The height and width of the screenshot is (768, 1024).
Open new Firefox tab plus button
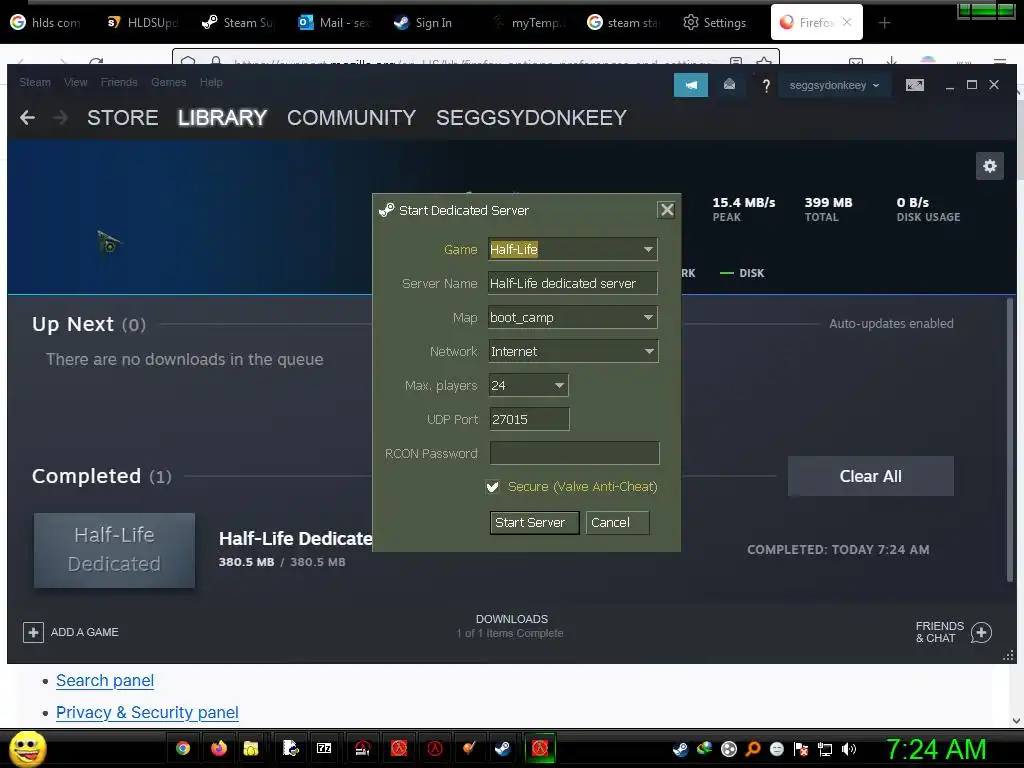click(x=884, y=23)
